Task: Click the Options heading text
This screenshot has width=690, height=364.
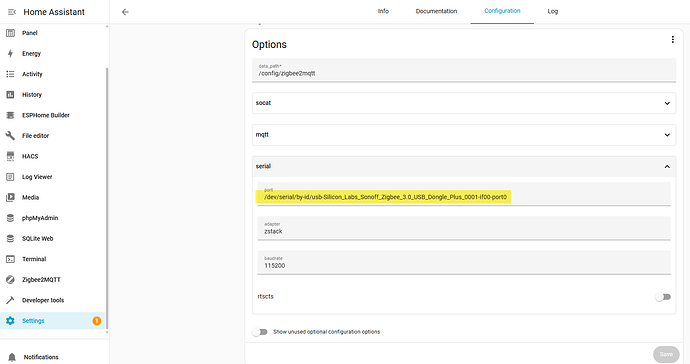Action: click(269, 44)
